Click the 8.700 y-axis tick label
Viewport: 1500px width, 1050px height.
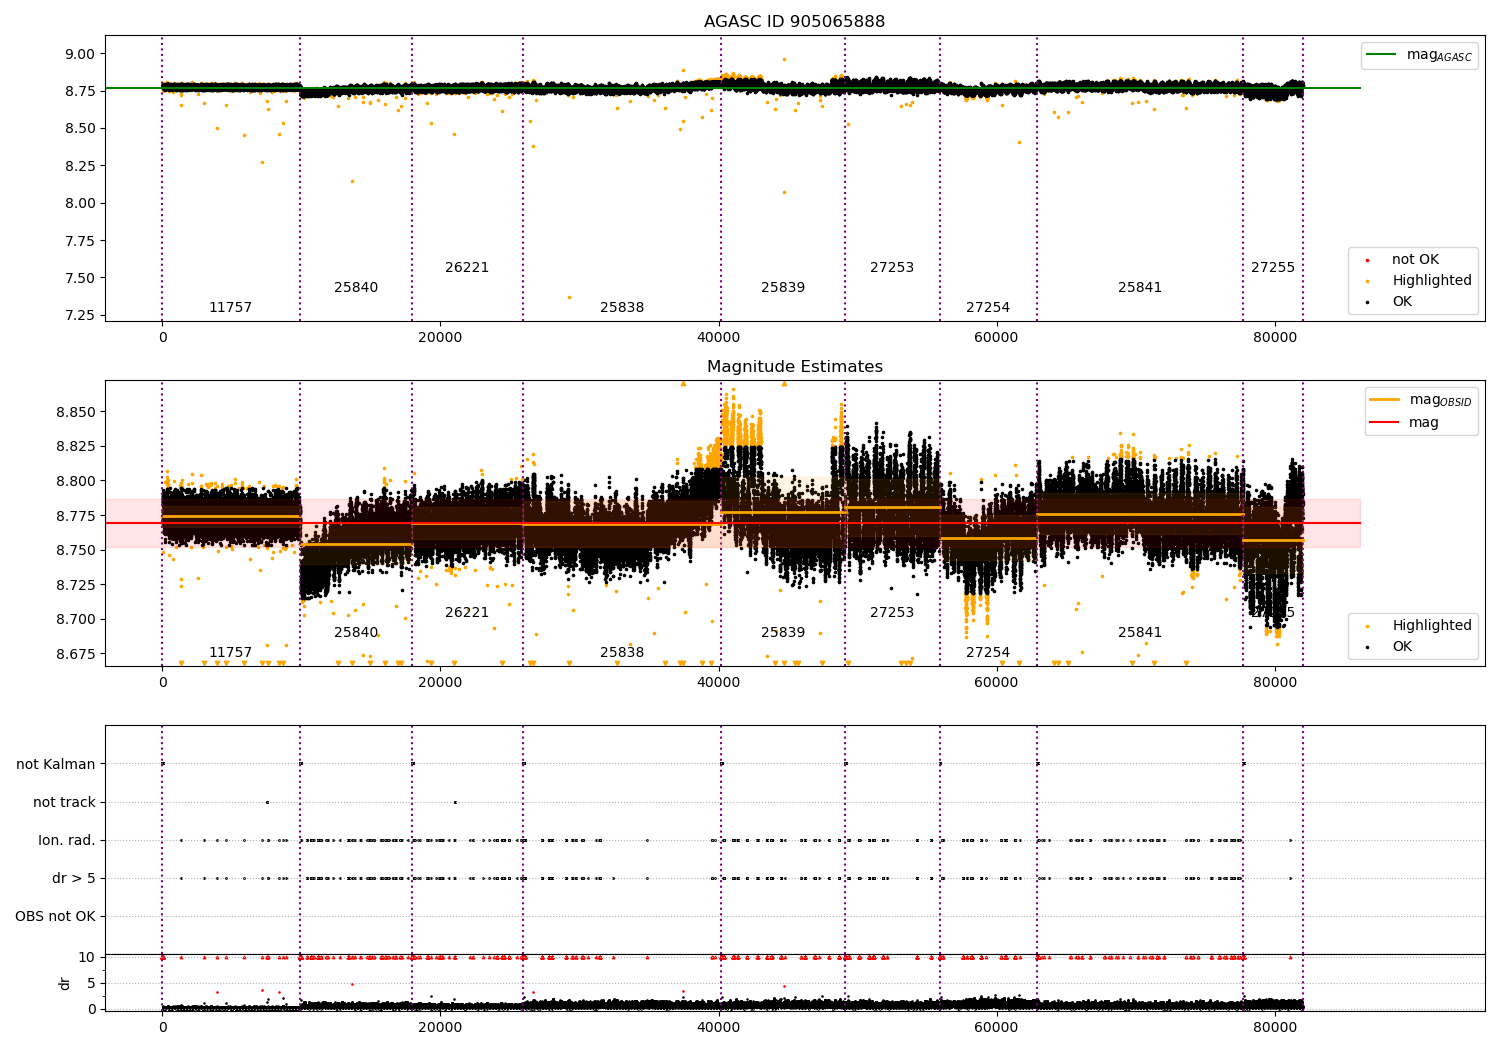click(75, 620)
